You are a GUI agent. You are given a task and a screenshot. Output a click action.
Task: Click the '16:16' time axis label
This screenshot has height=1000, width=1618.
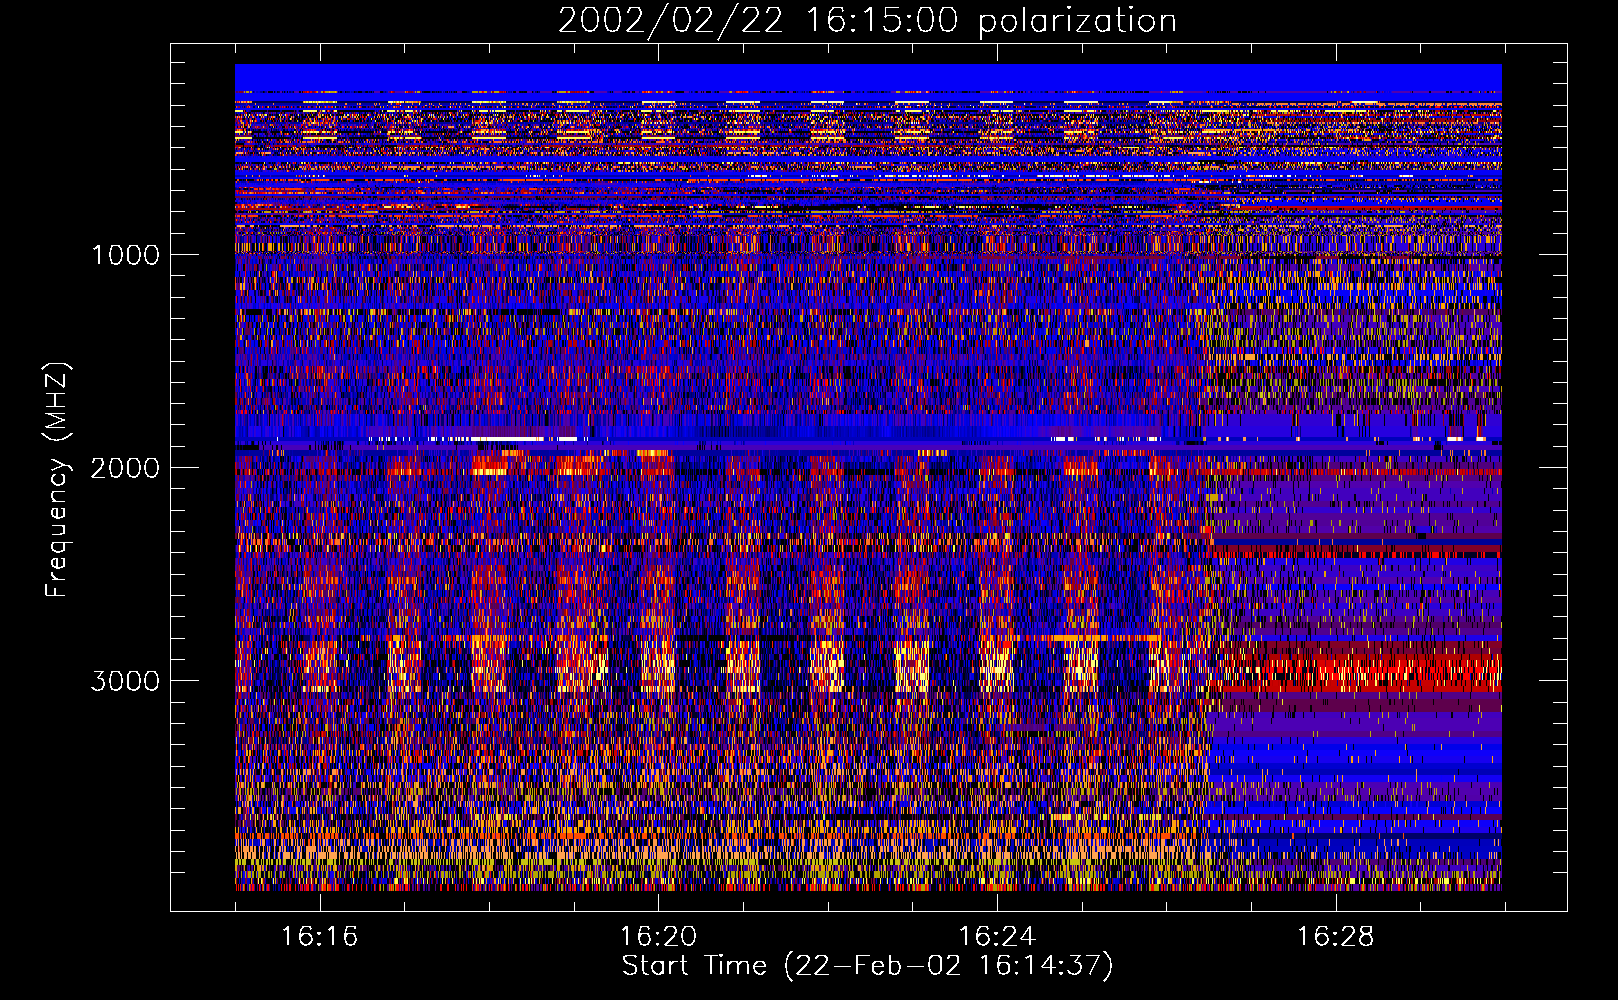[x=319, y=937]
